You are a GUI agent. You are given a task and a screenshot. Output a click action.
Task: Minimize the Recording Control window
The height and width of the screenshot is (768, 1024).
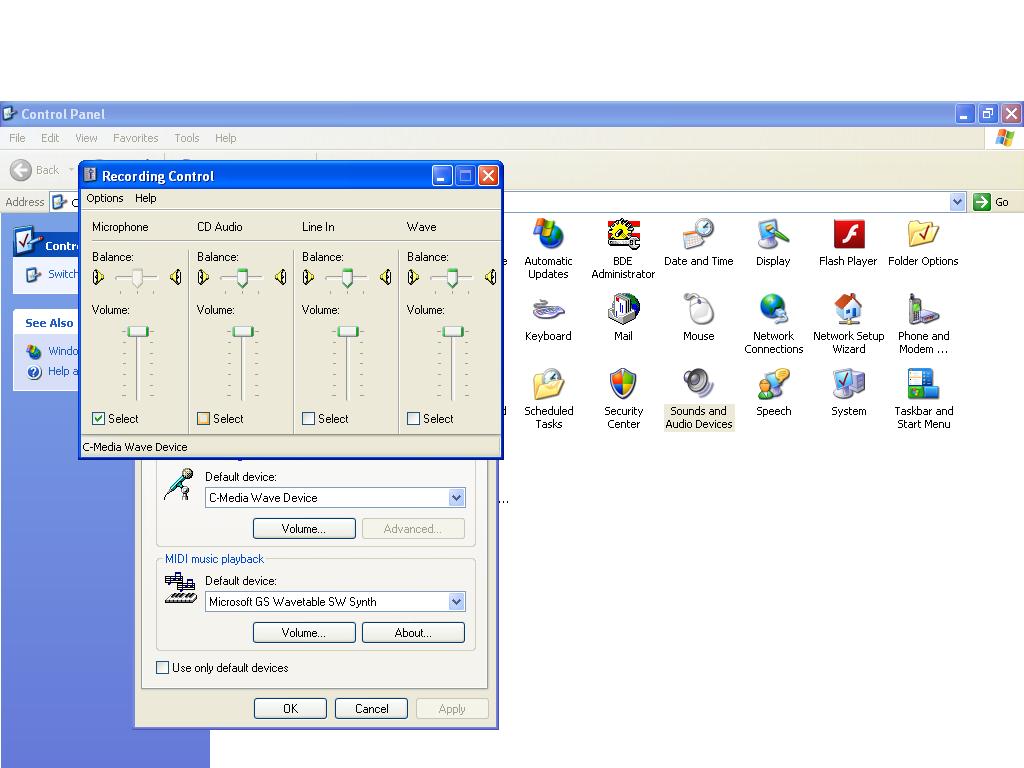coord(442,176)
